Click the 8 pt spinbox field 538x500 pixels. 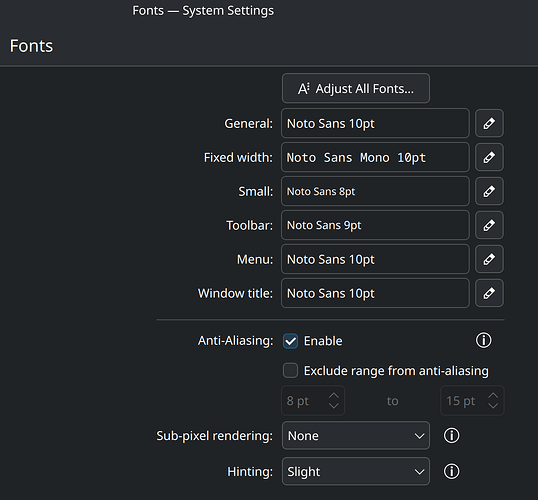point(313,400)
